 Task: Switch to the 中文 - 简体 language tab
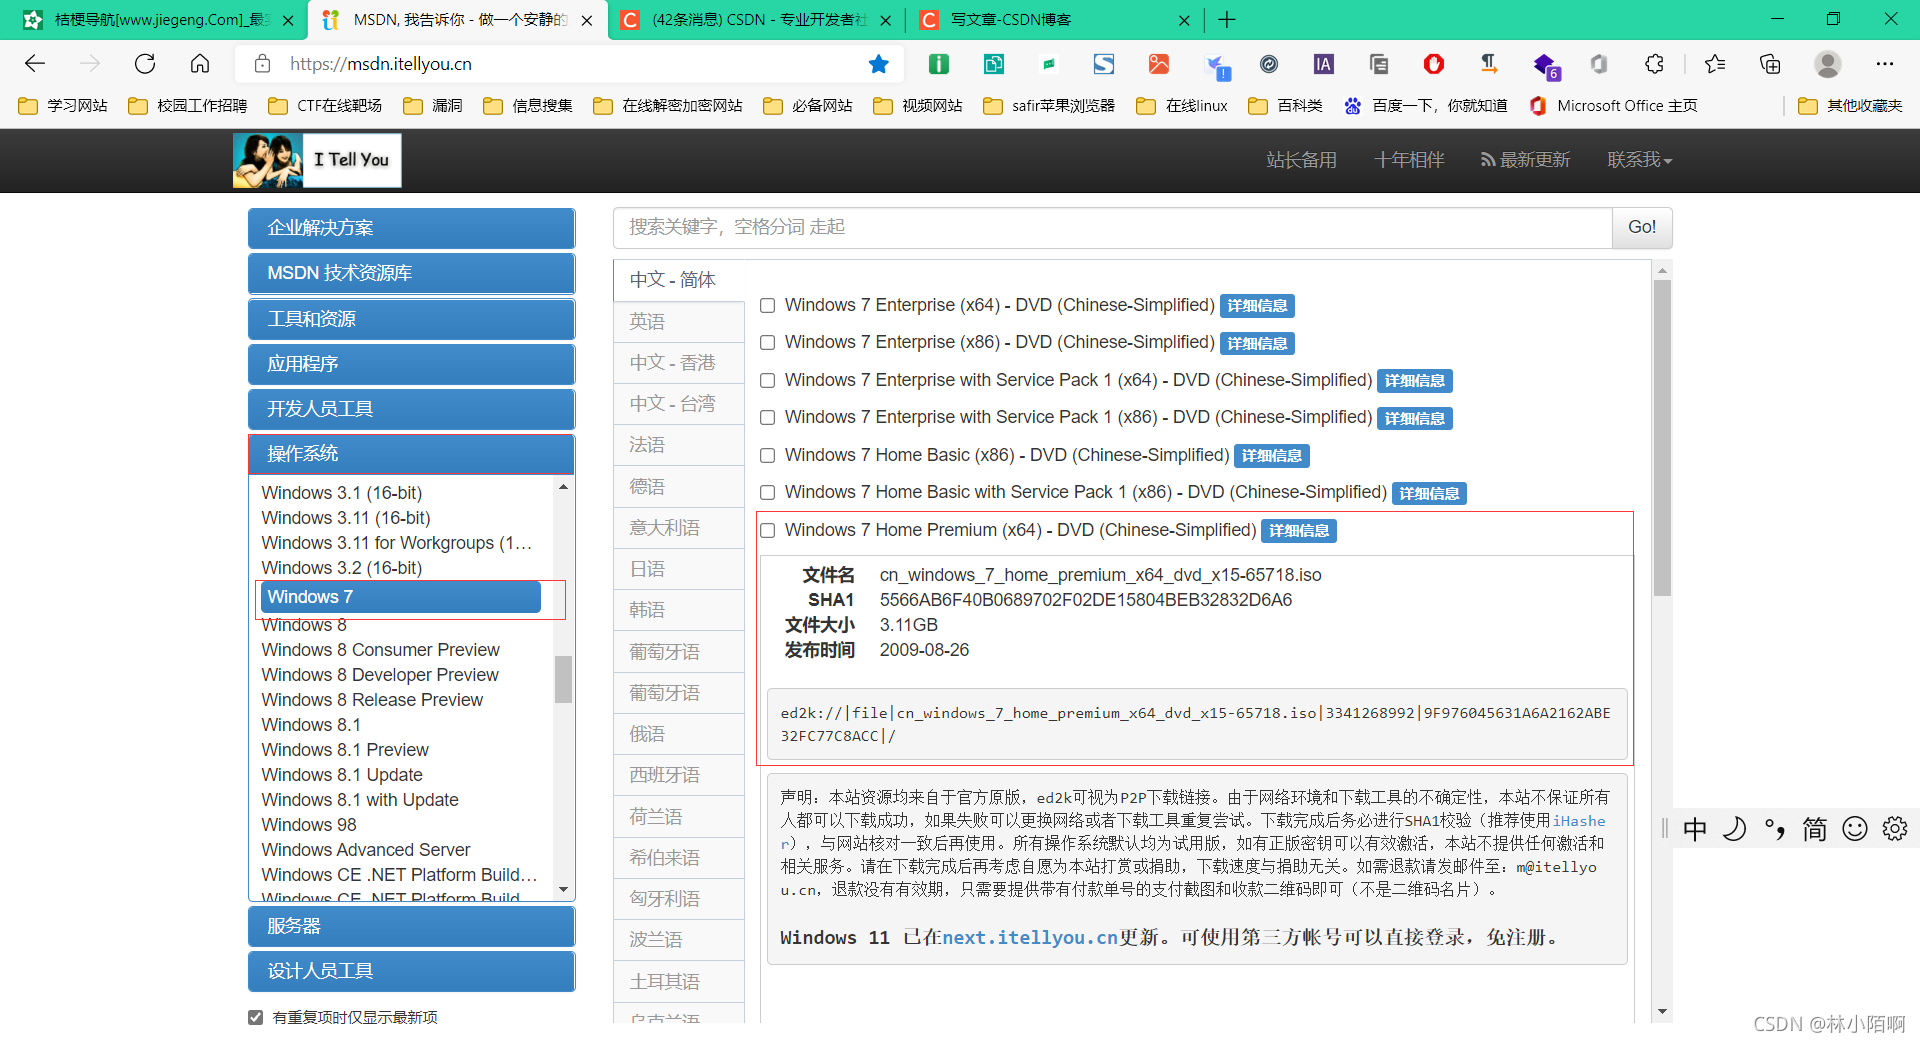click(679, 280)
